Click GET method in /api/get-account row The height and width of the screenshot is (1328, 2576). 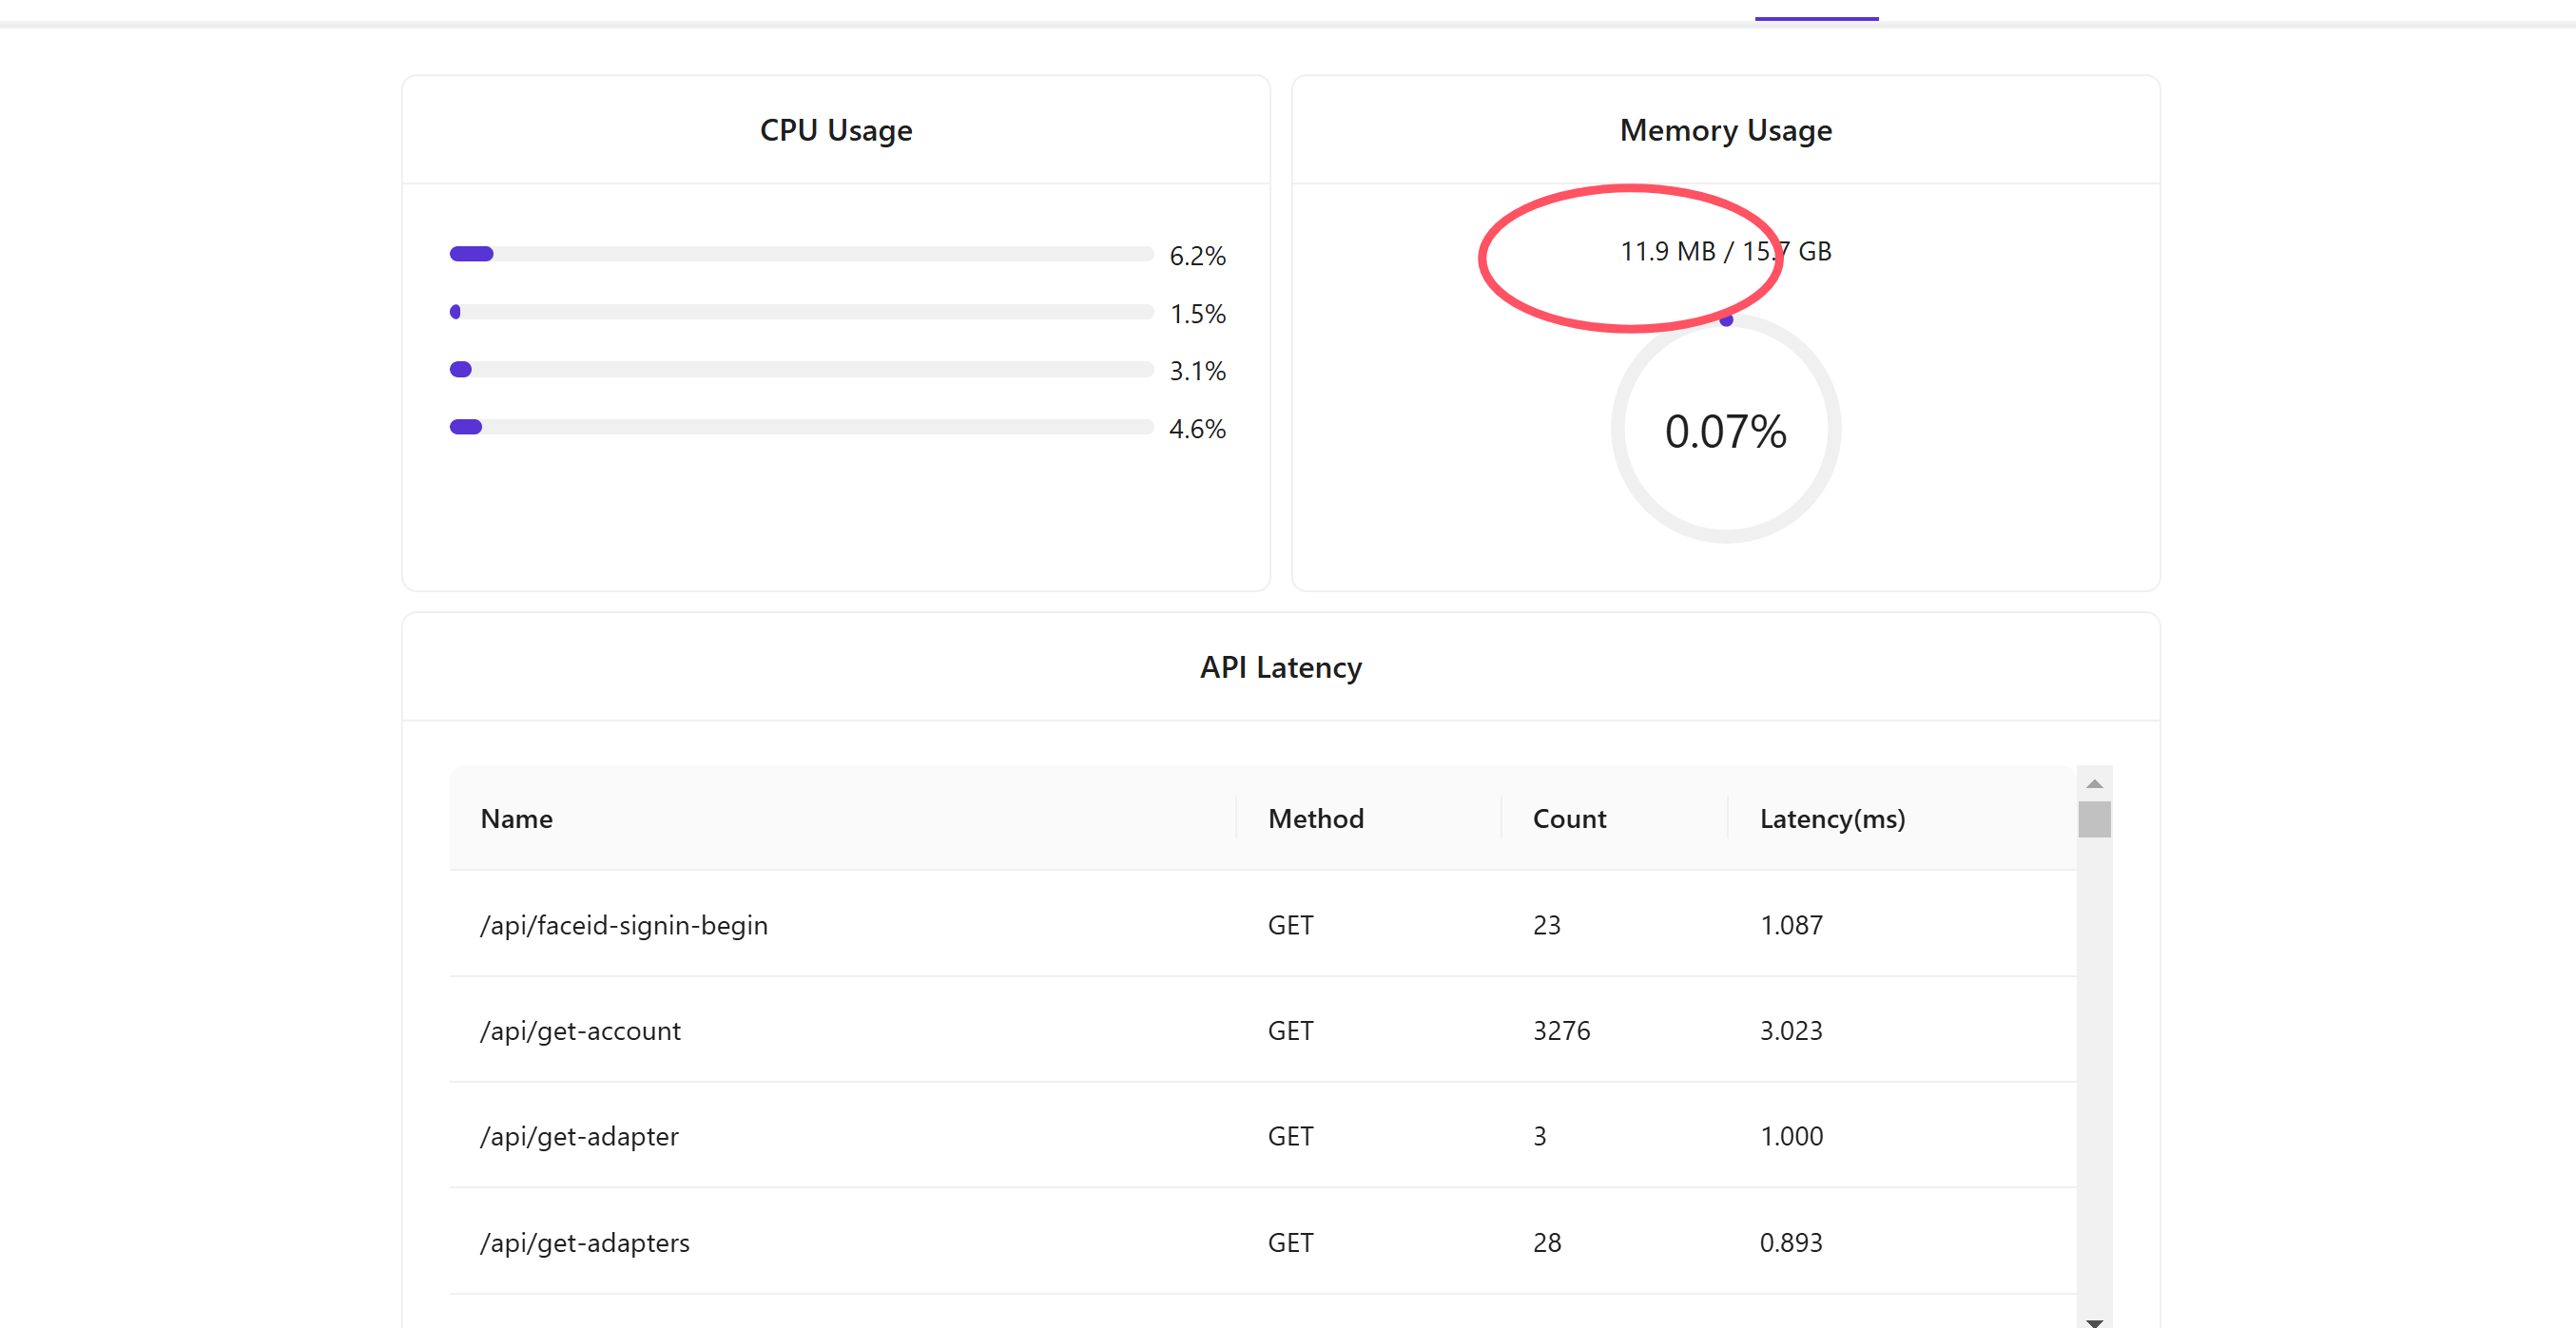(x=1290, y=1031)
